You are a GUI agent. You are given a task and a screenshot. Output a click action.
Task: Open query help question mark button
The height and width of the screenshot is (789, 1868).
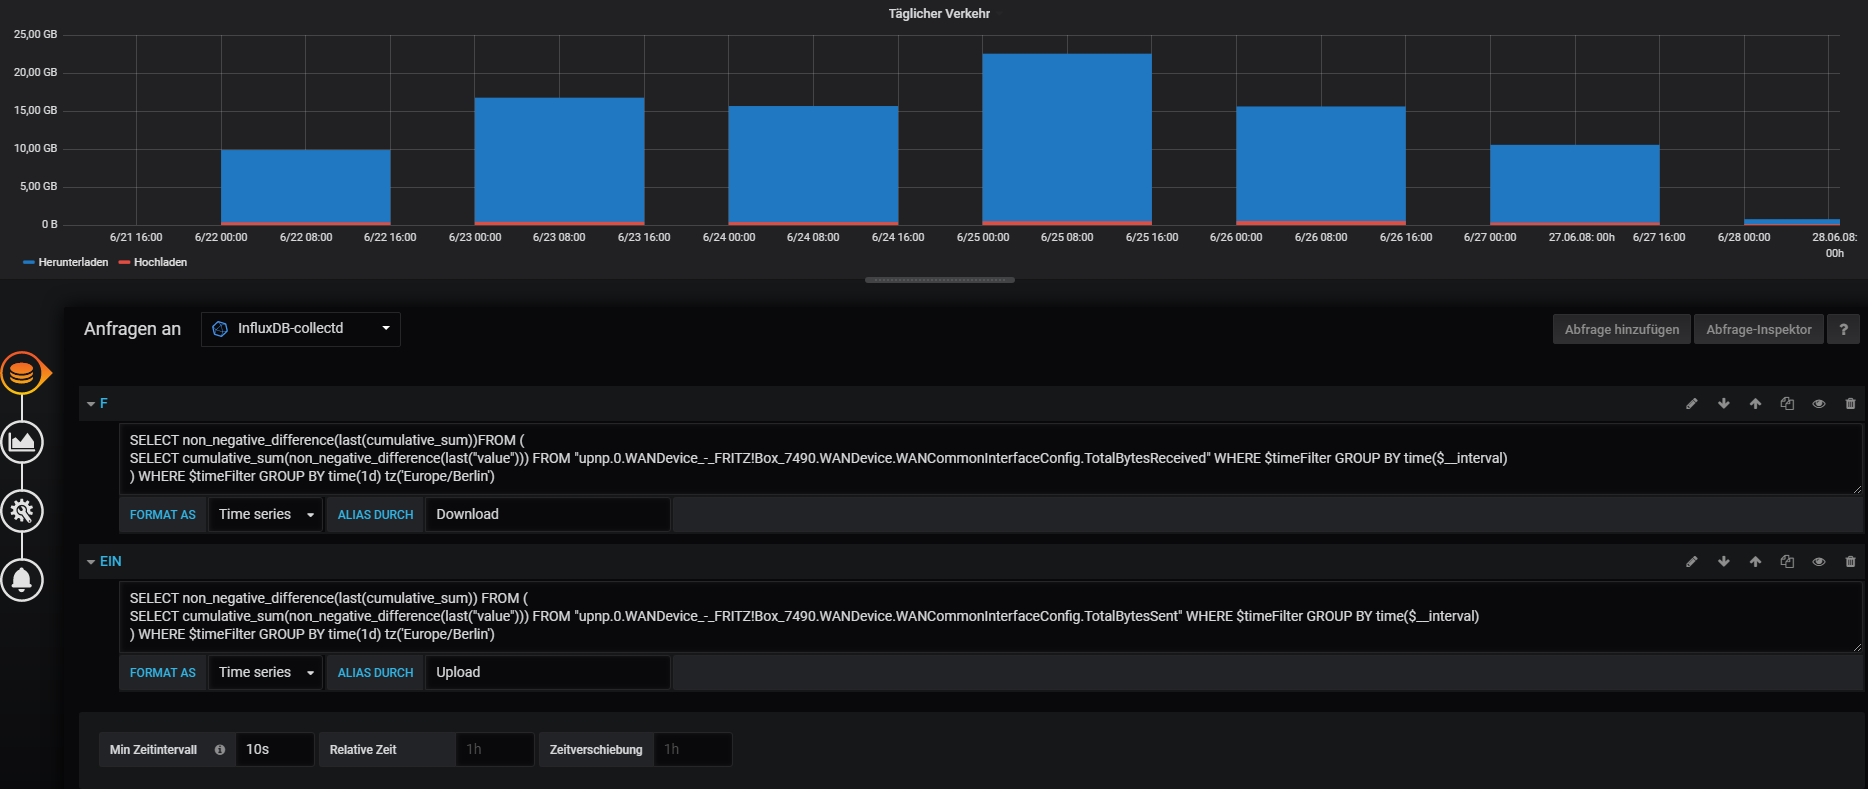(x=1843, y=329)
